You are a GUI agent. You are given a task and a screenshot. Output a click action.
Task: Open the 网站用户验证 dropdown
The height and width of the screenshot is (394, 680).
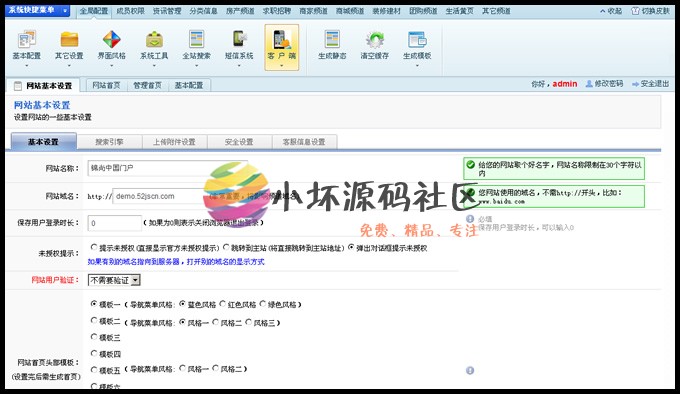click(x=114, y=280)
